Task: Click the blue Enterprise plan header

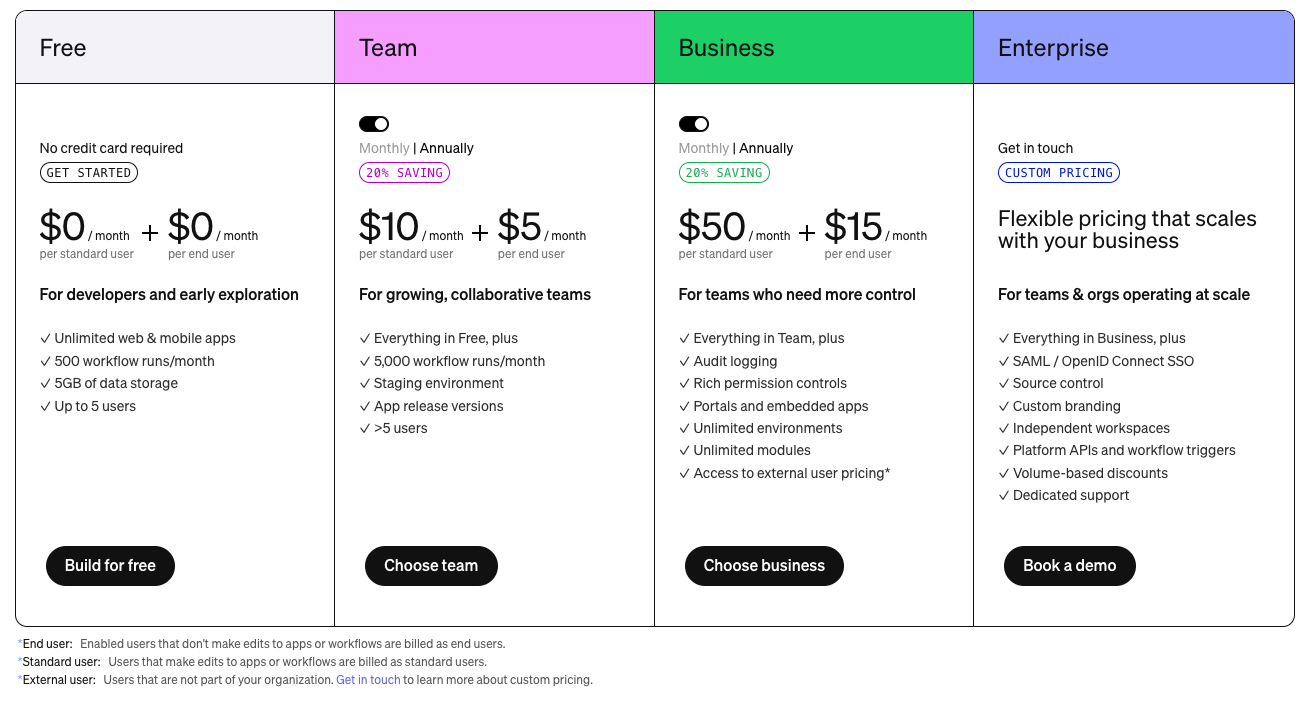Action: pos(1133,48)
